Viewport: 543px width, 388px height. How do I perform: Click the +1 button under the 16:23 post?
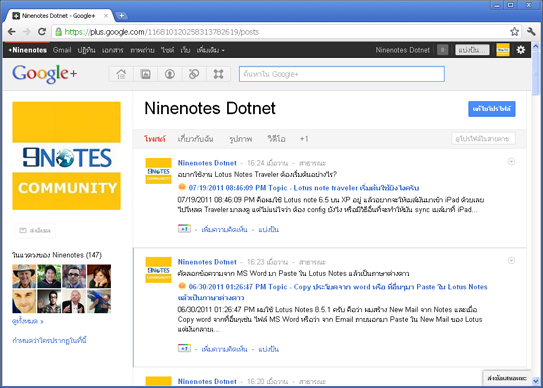point(184,348)
